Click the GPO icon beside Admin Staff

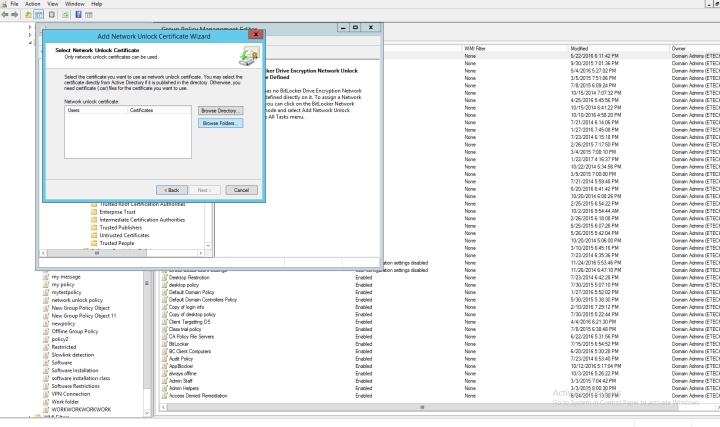[164, 381]
